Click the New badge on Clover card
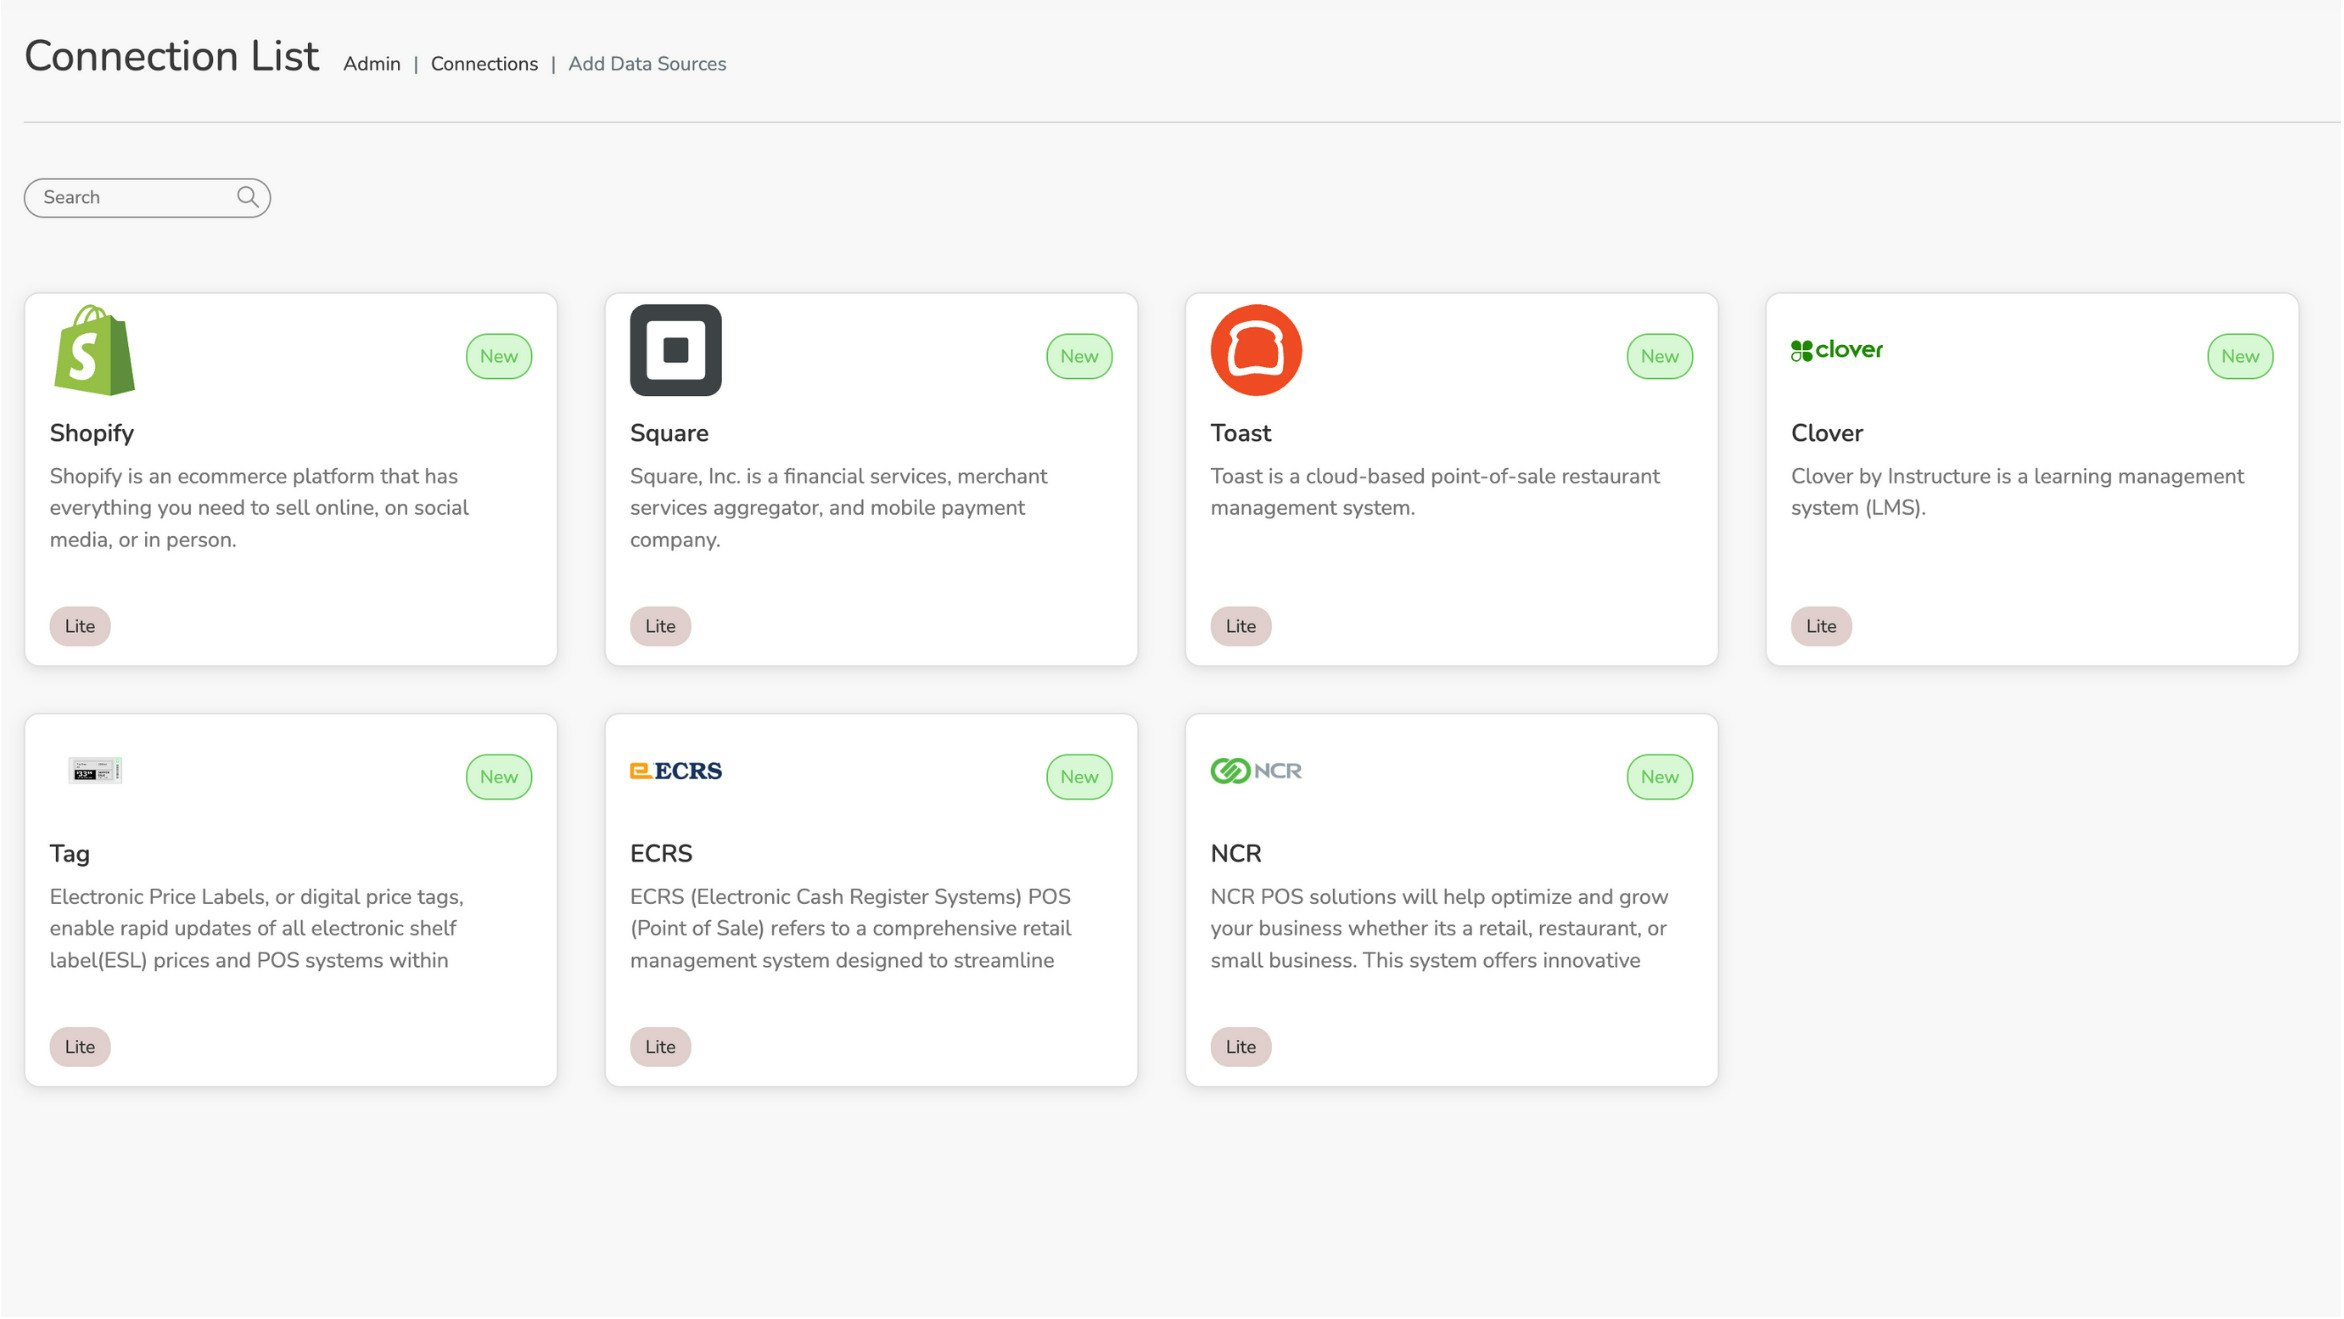The height and width of the screenshot is (1319, 2344). tap(2239, 356)
